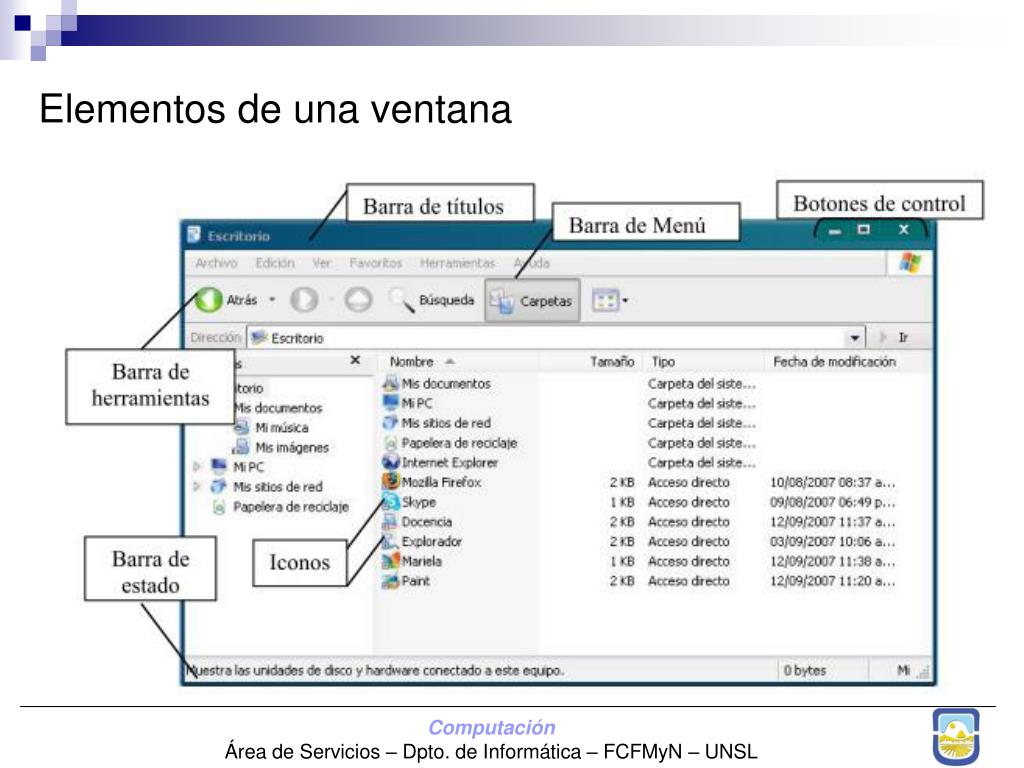Click the Paint date 12/09/2007 11:20 cell
This screenshot has width=1024, height=768.
point(833,581)
